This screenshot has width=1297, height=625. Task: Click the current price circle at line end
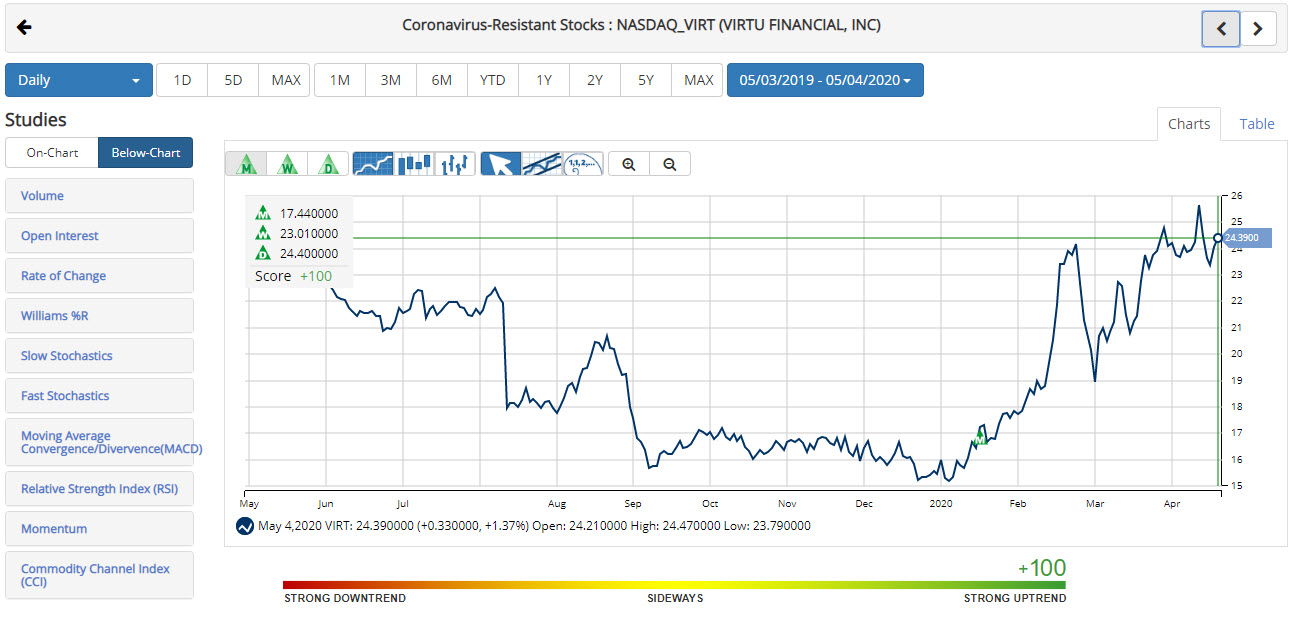pos(1217,238)
